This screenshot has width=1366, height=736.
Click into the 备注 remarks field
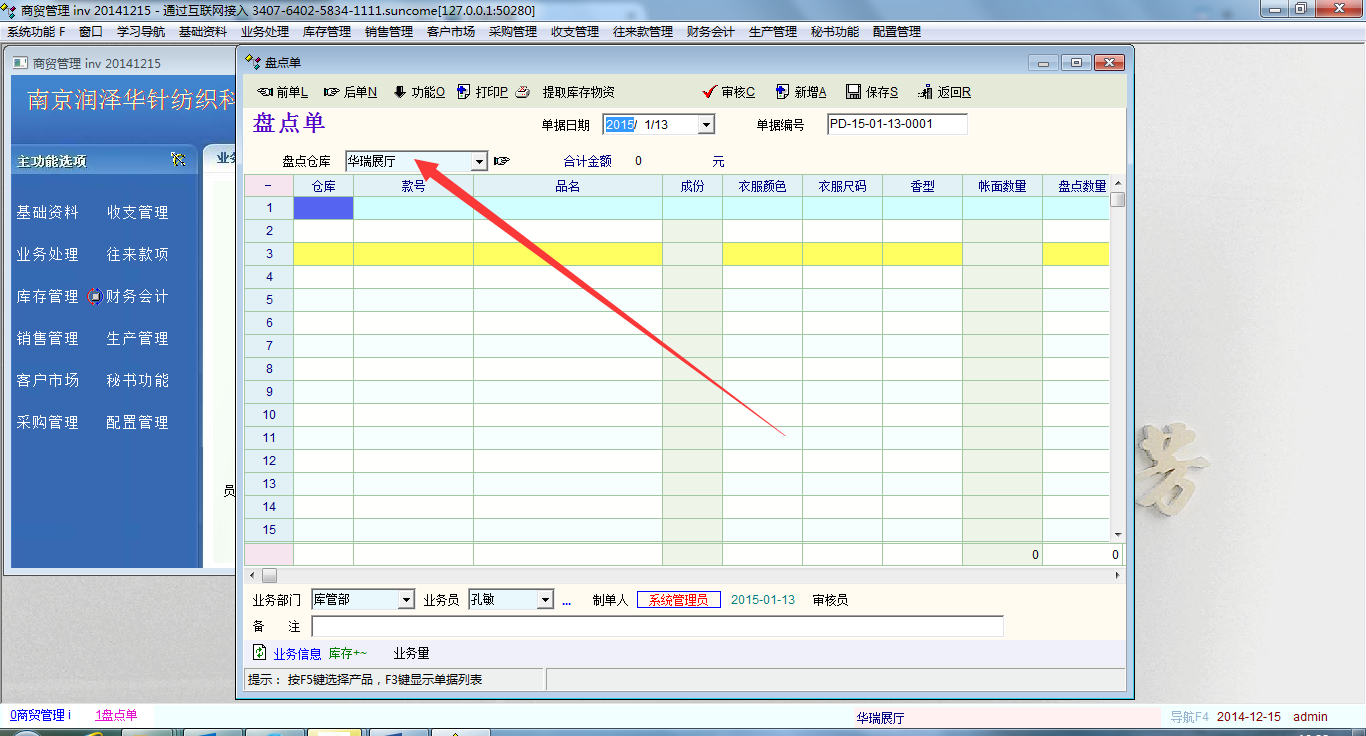click(x=656, y=627)
